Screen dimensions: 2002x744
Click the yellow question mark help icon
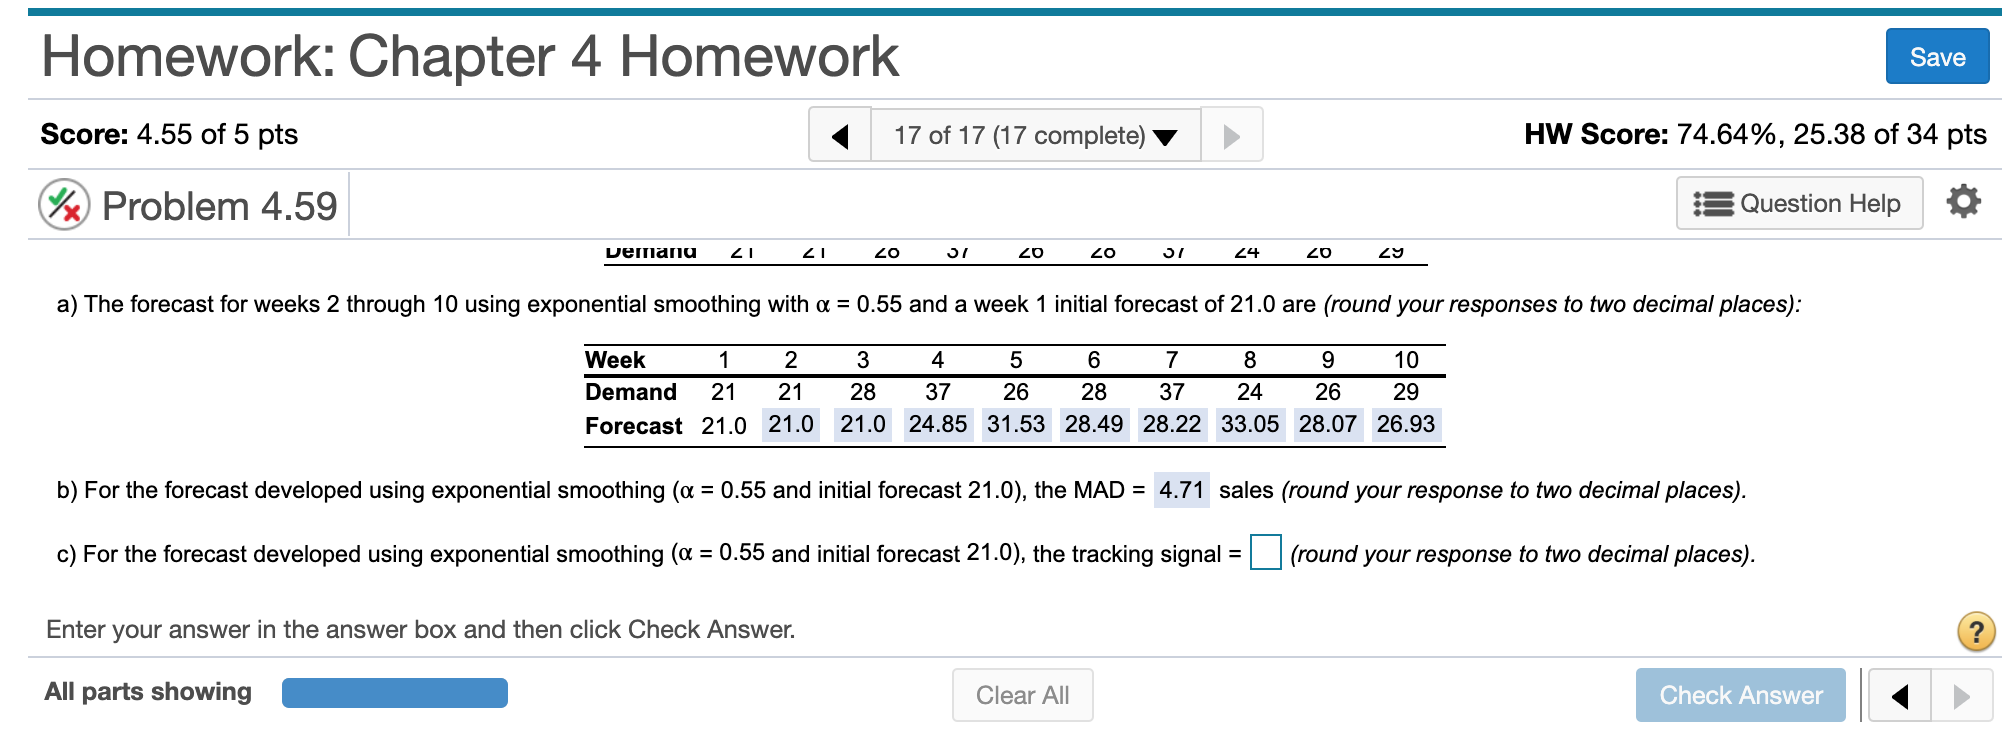pyautogui.click(x=1975, y=630)
